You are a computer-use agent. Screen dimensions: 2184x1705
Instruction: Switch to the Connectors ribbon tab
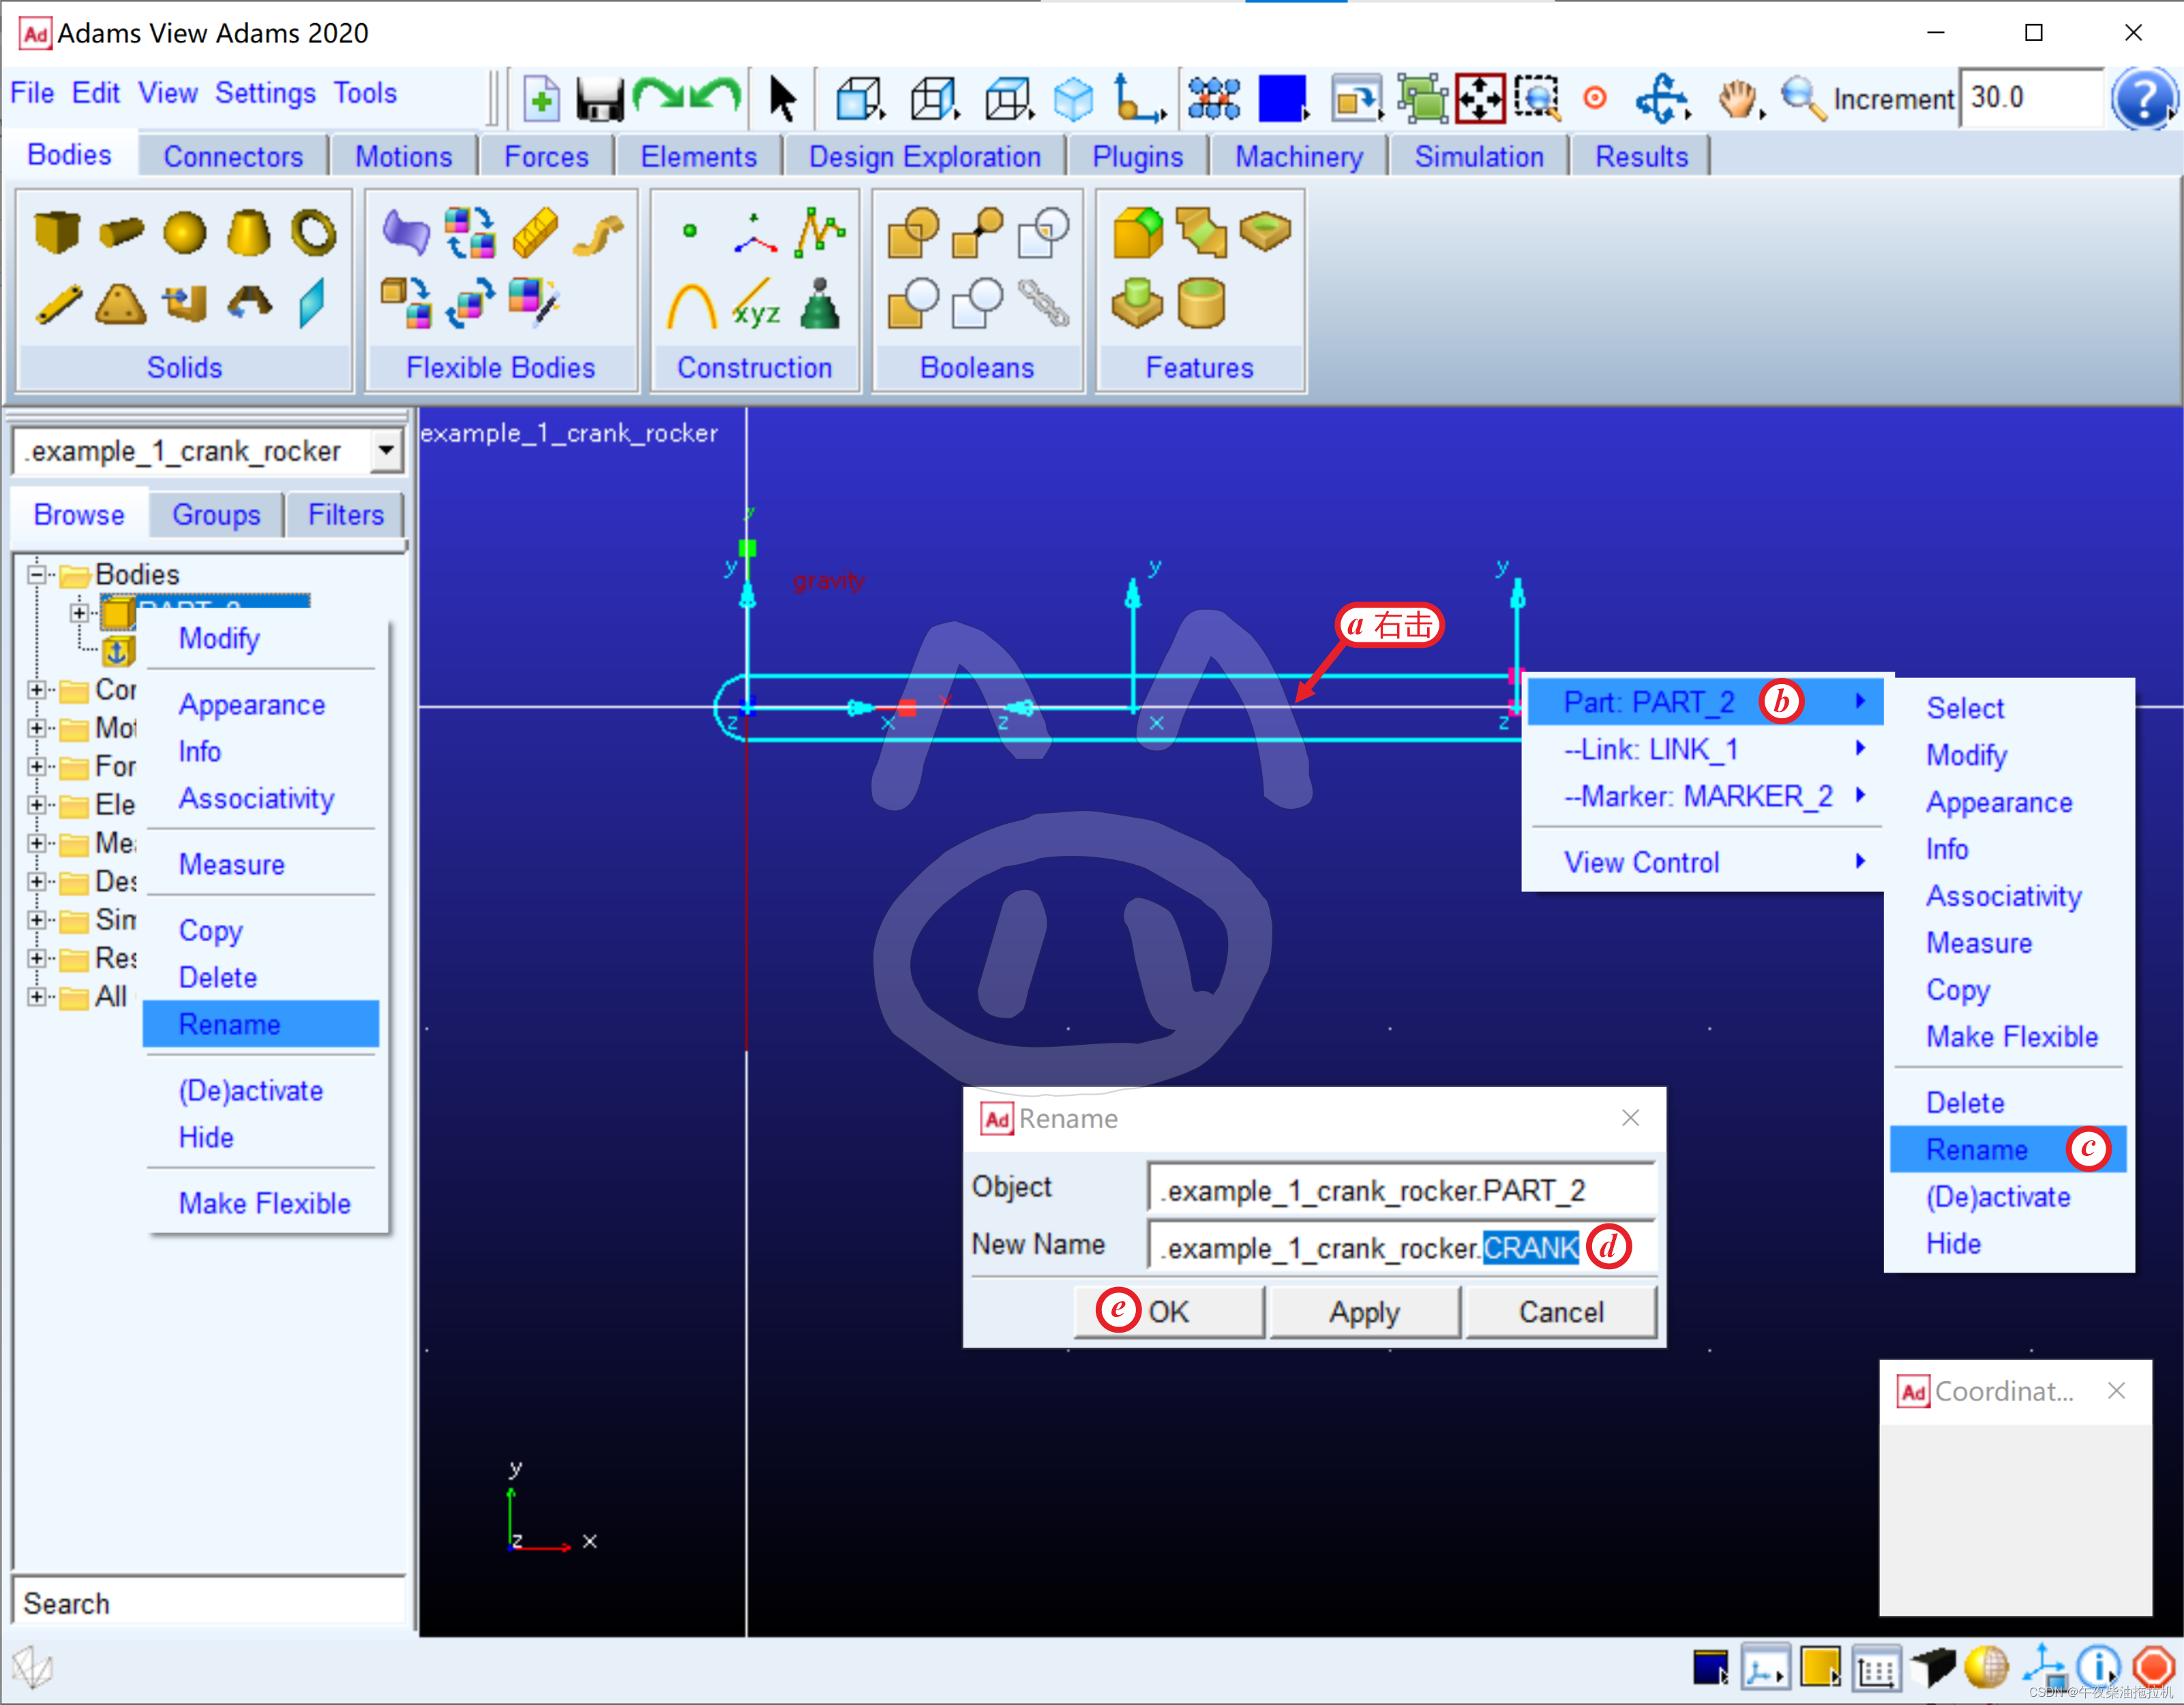point(233,157)
